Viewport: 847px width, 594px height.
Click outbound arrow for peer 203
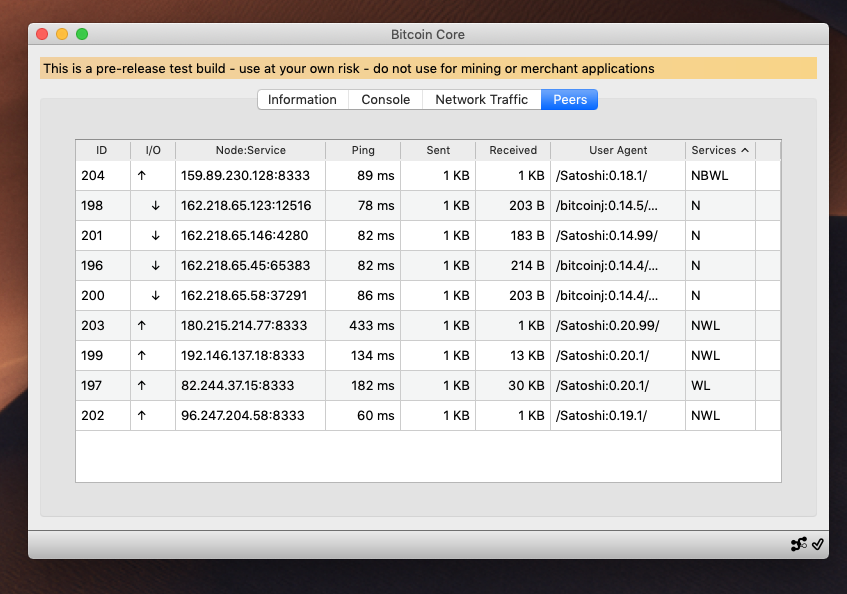[x=142, y=326]
